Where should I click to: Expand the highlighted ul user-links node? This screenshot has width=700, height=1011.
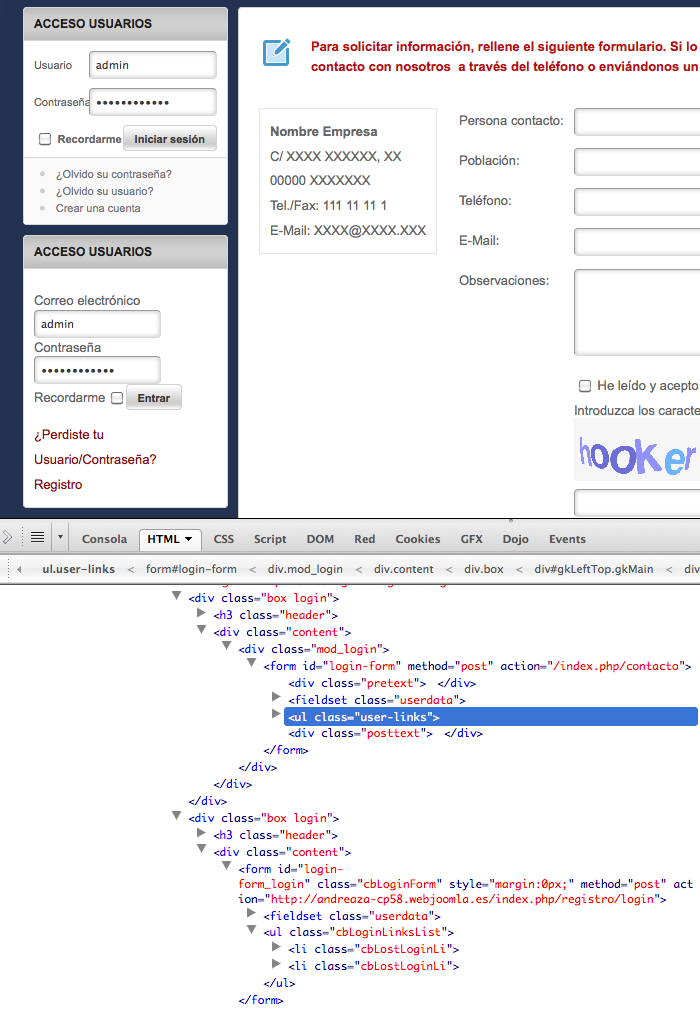[276, 714]
